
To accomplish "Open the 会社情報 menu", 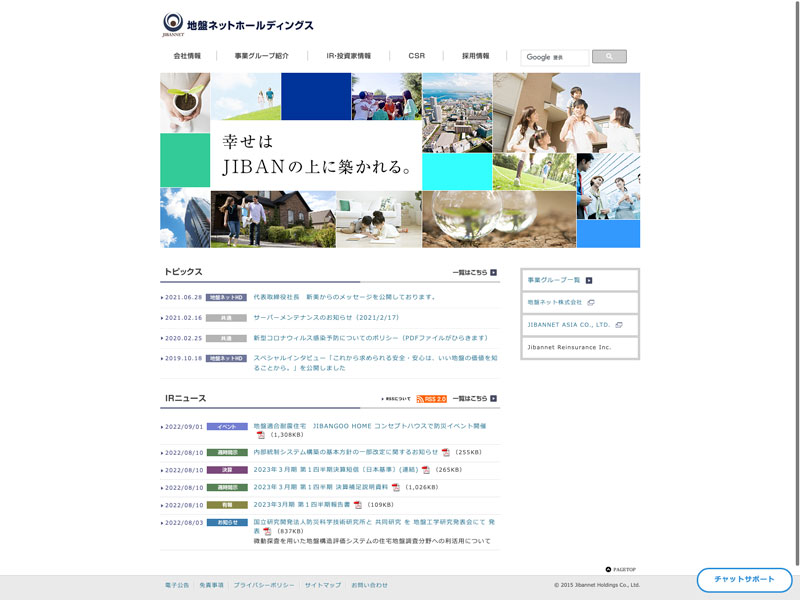I will [x=187, y=56].
